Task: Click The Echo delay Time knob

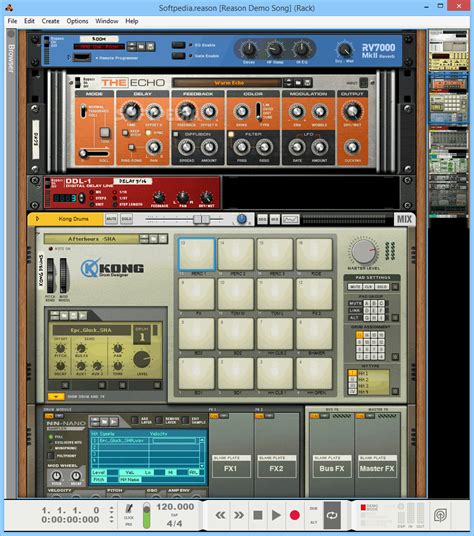Action: 131,111
